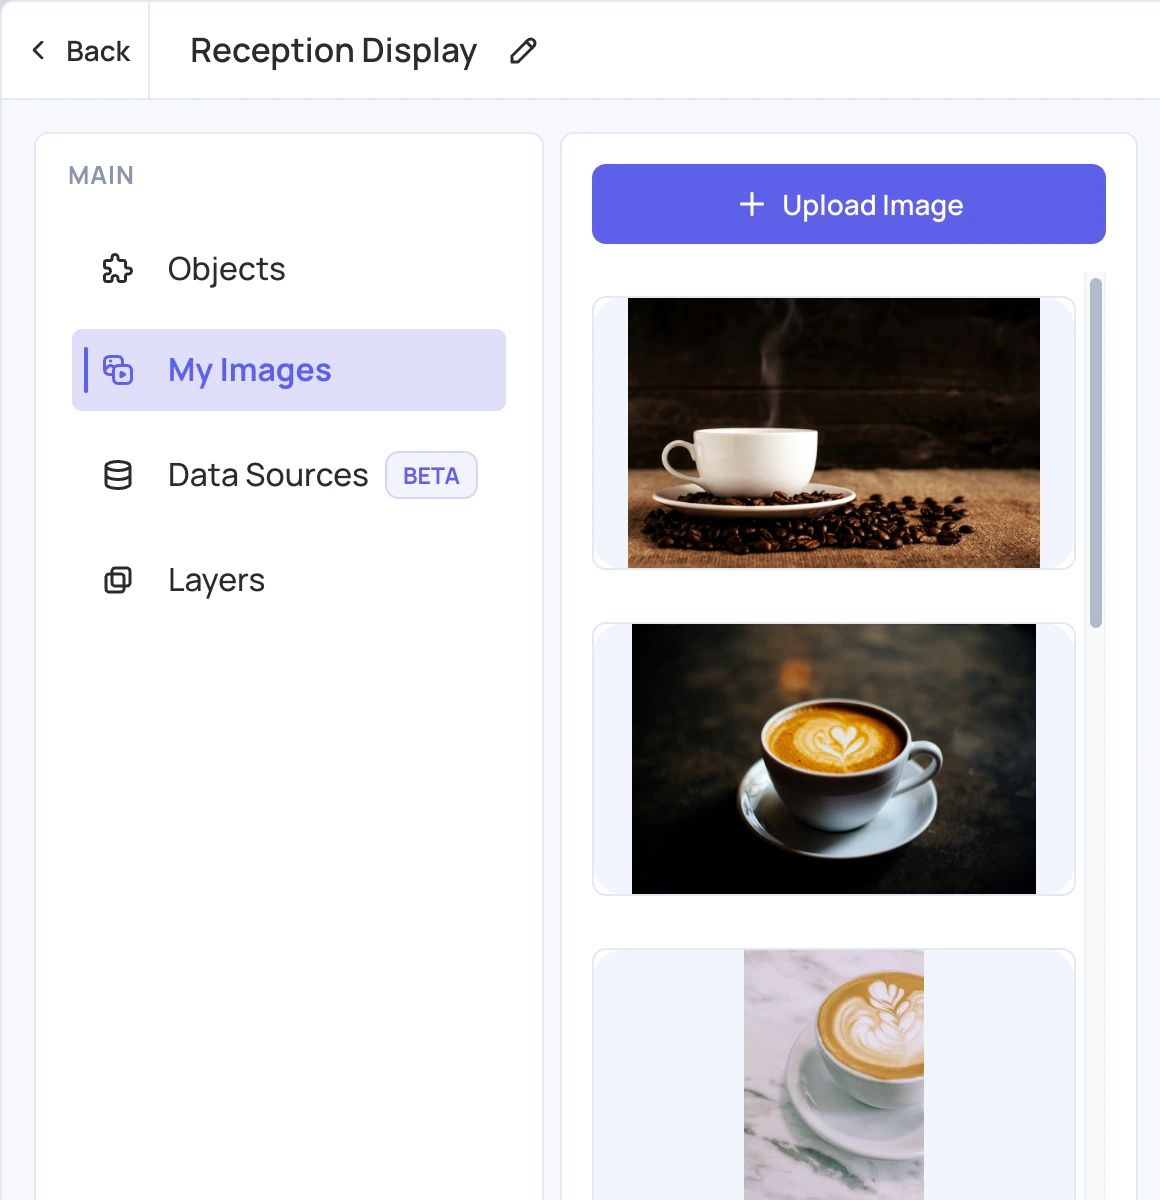This screenshot has width=1160, height=1200.
Task: Click the Upload Image button
Action: [x=849, y=204]
